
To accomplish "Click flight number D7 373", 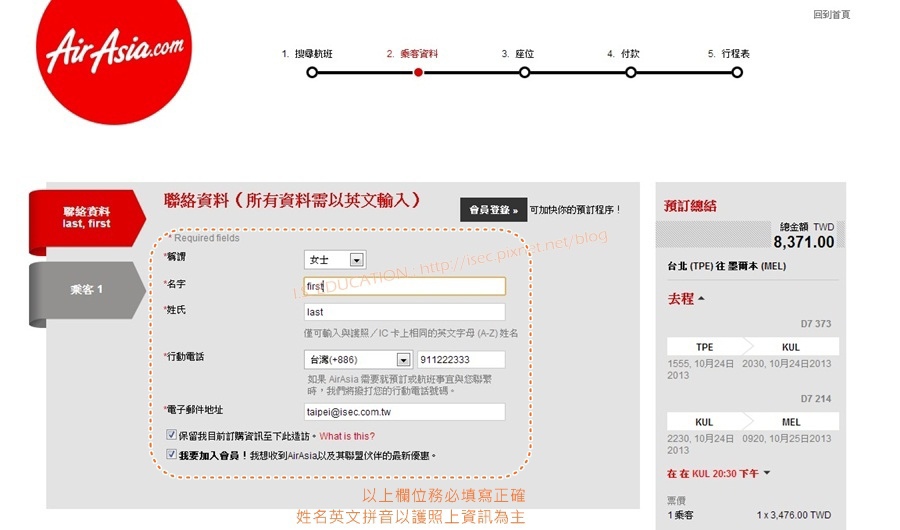I will 816,324.
